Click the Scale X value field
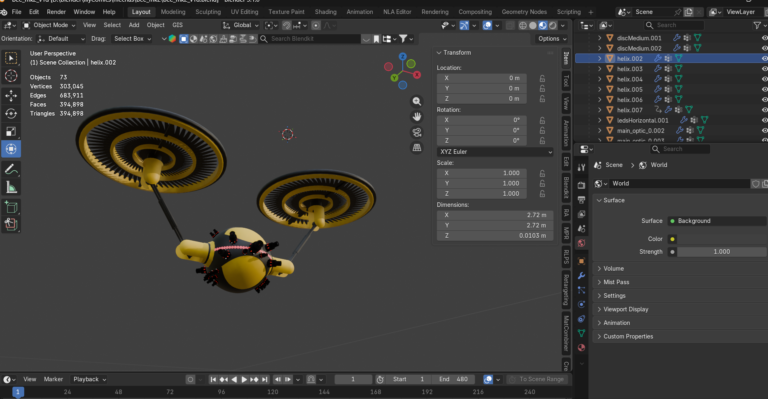 482,173
